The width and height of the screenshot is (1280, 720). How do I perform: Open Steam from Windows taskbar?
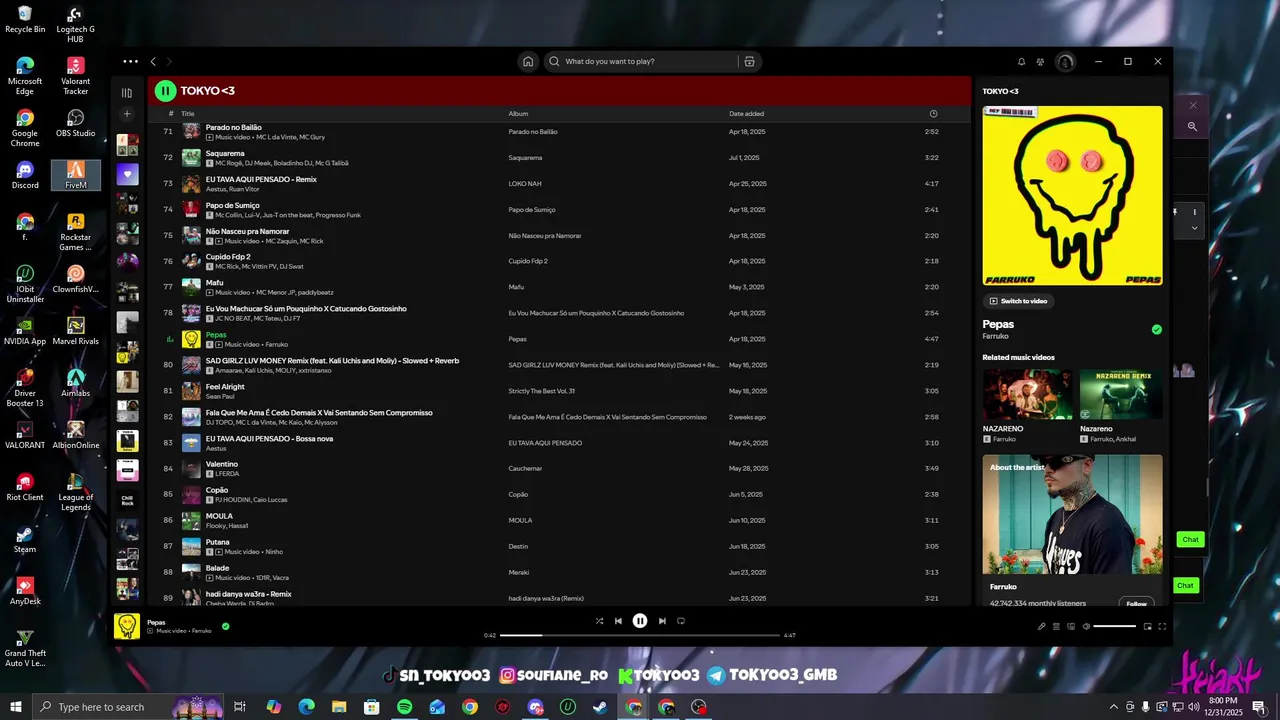click(600, 707)
